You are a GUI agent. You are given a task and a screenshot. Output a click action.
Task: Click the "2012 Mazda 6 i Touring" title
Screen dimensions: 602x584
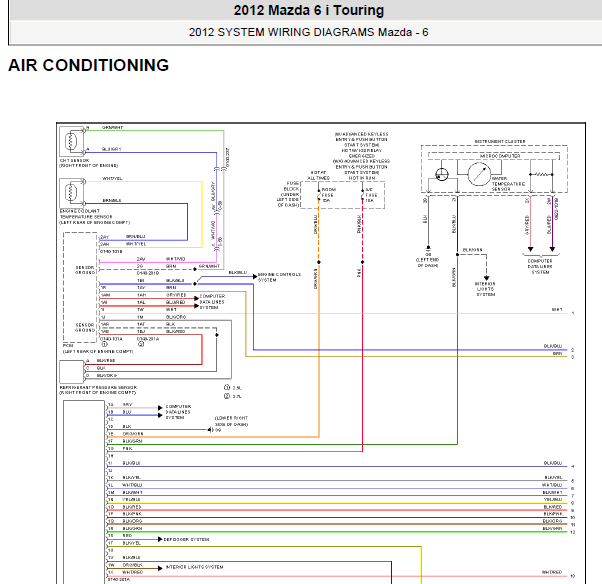(309, 10)
